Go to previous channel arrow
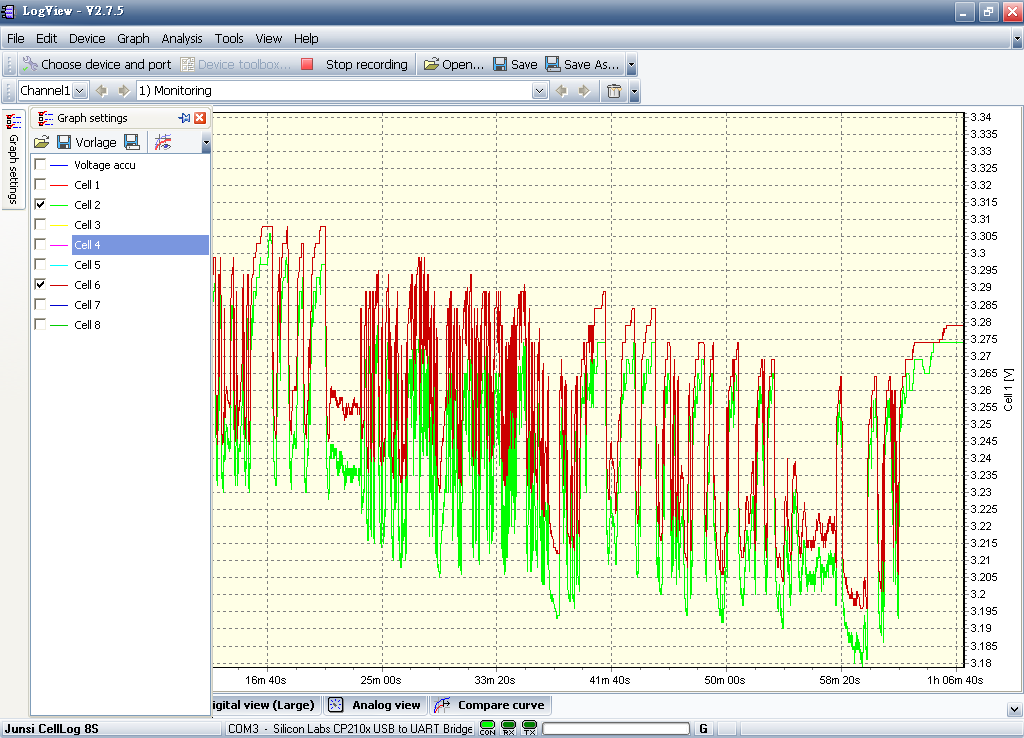 (101, 91)
